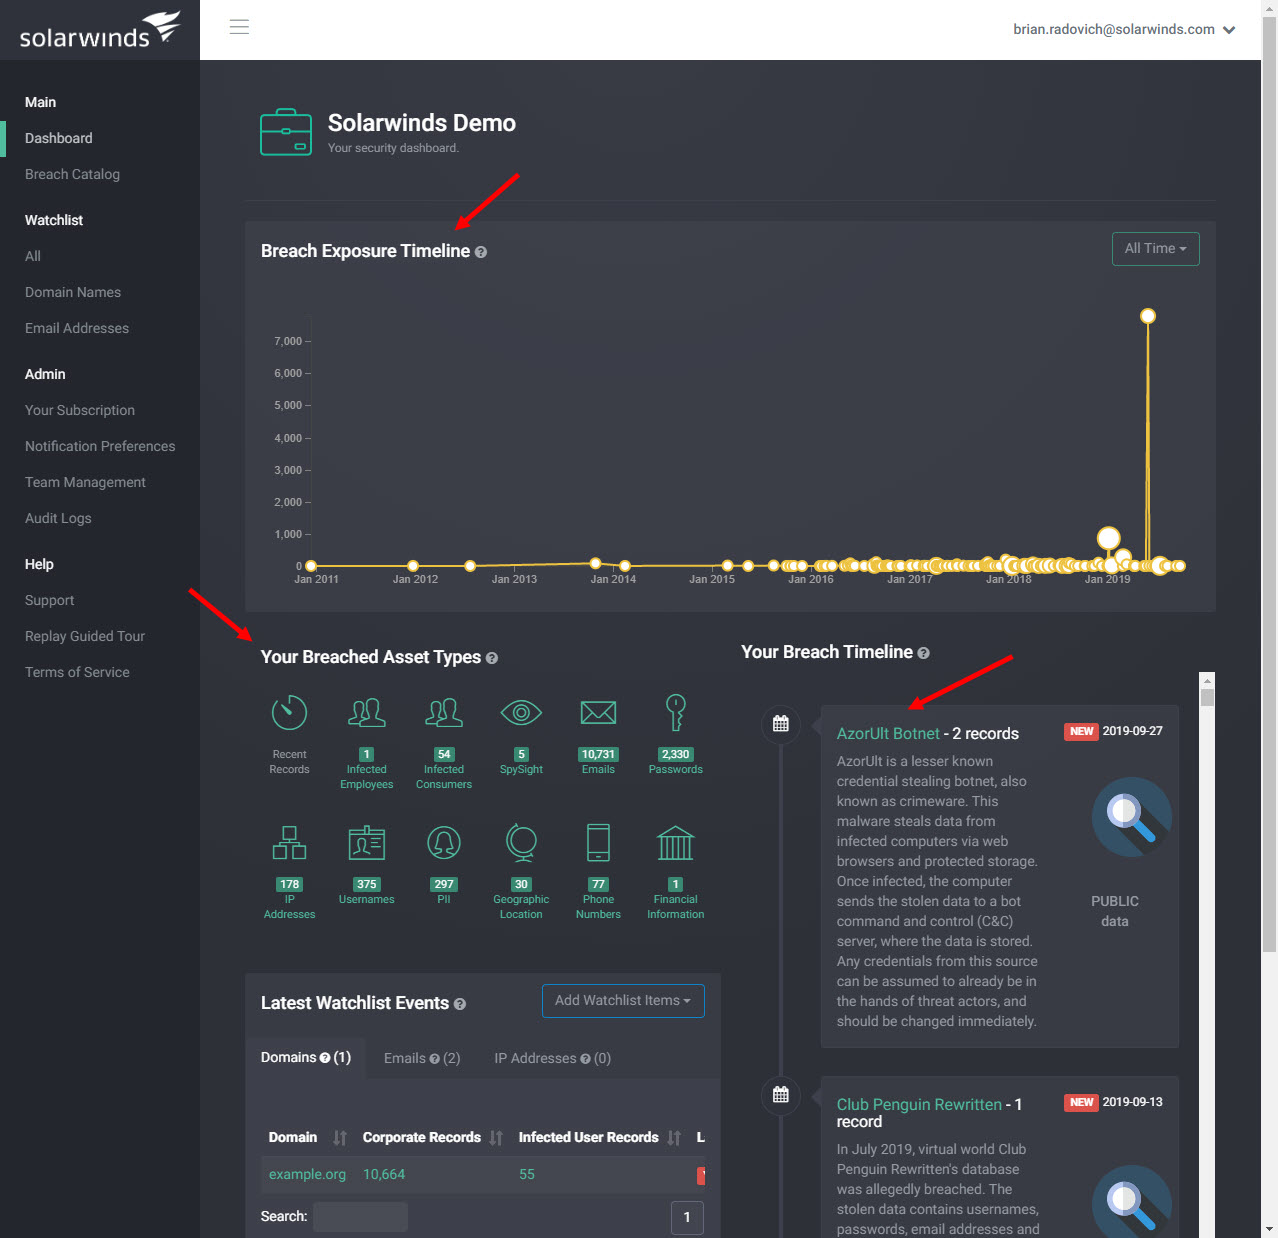
Task: Switch to the IP Addresses (0) tab
Action: pos(552,1058)
